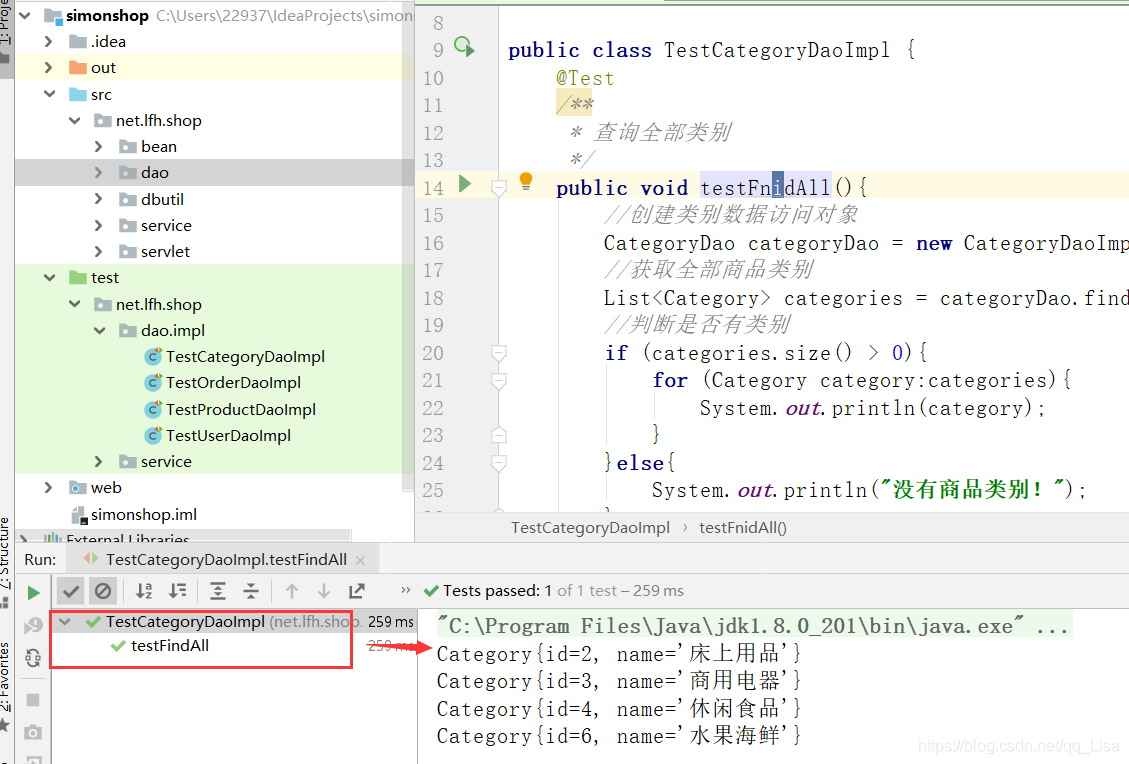Screen dimensions: 1129x764
Task: Show more Run toolbar options chevrons
Action: coord(405,590)
